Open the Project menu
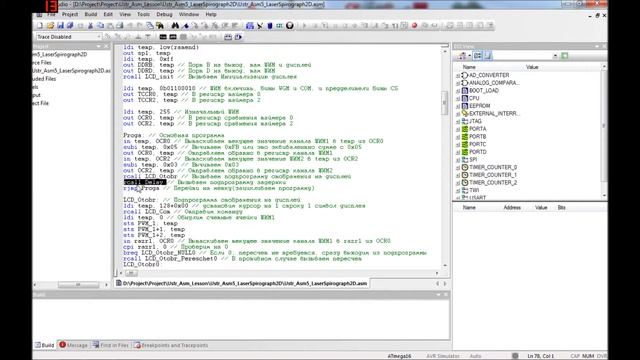This screenshot has width=640, height=360. pos(70,14)
